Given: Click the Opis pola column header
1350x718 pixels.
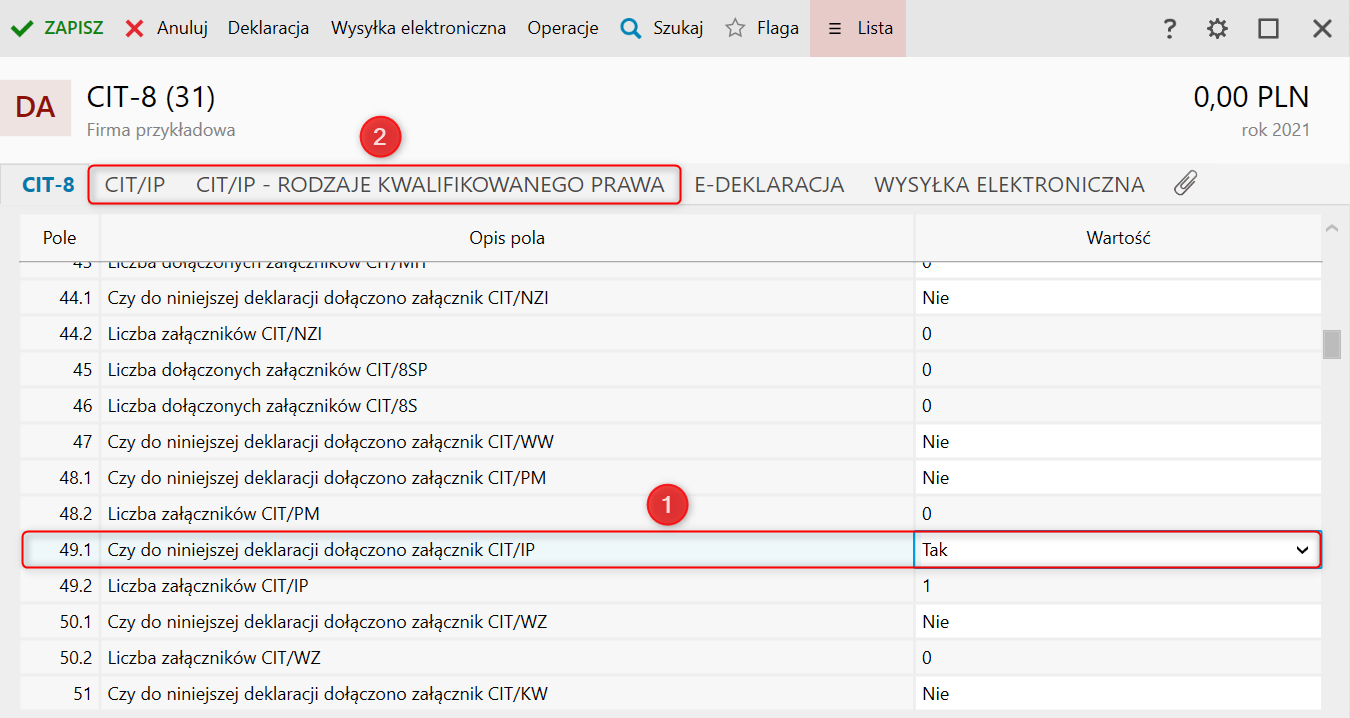Looking at the screenshot, I should click(507, 238).
